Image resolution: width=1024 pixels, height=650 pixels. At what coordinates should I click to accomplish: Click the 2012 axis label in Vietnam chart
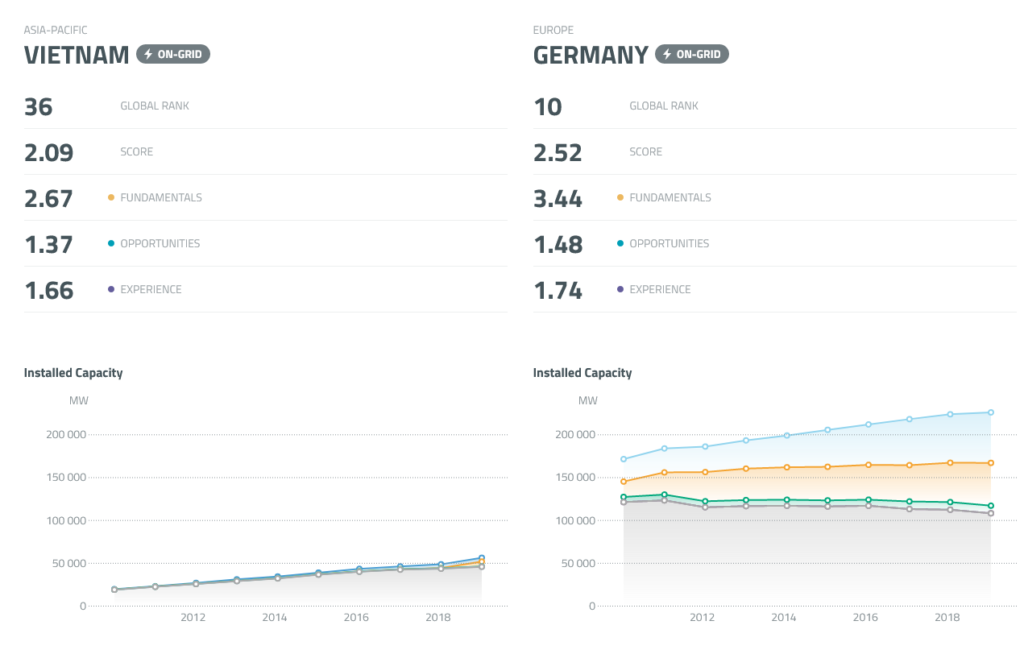tap(193, 617)
